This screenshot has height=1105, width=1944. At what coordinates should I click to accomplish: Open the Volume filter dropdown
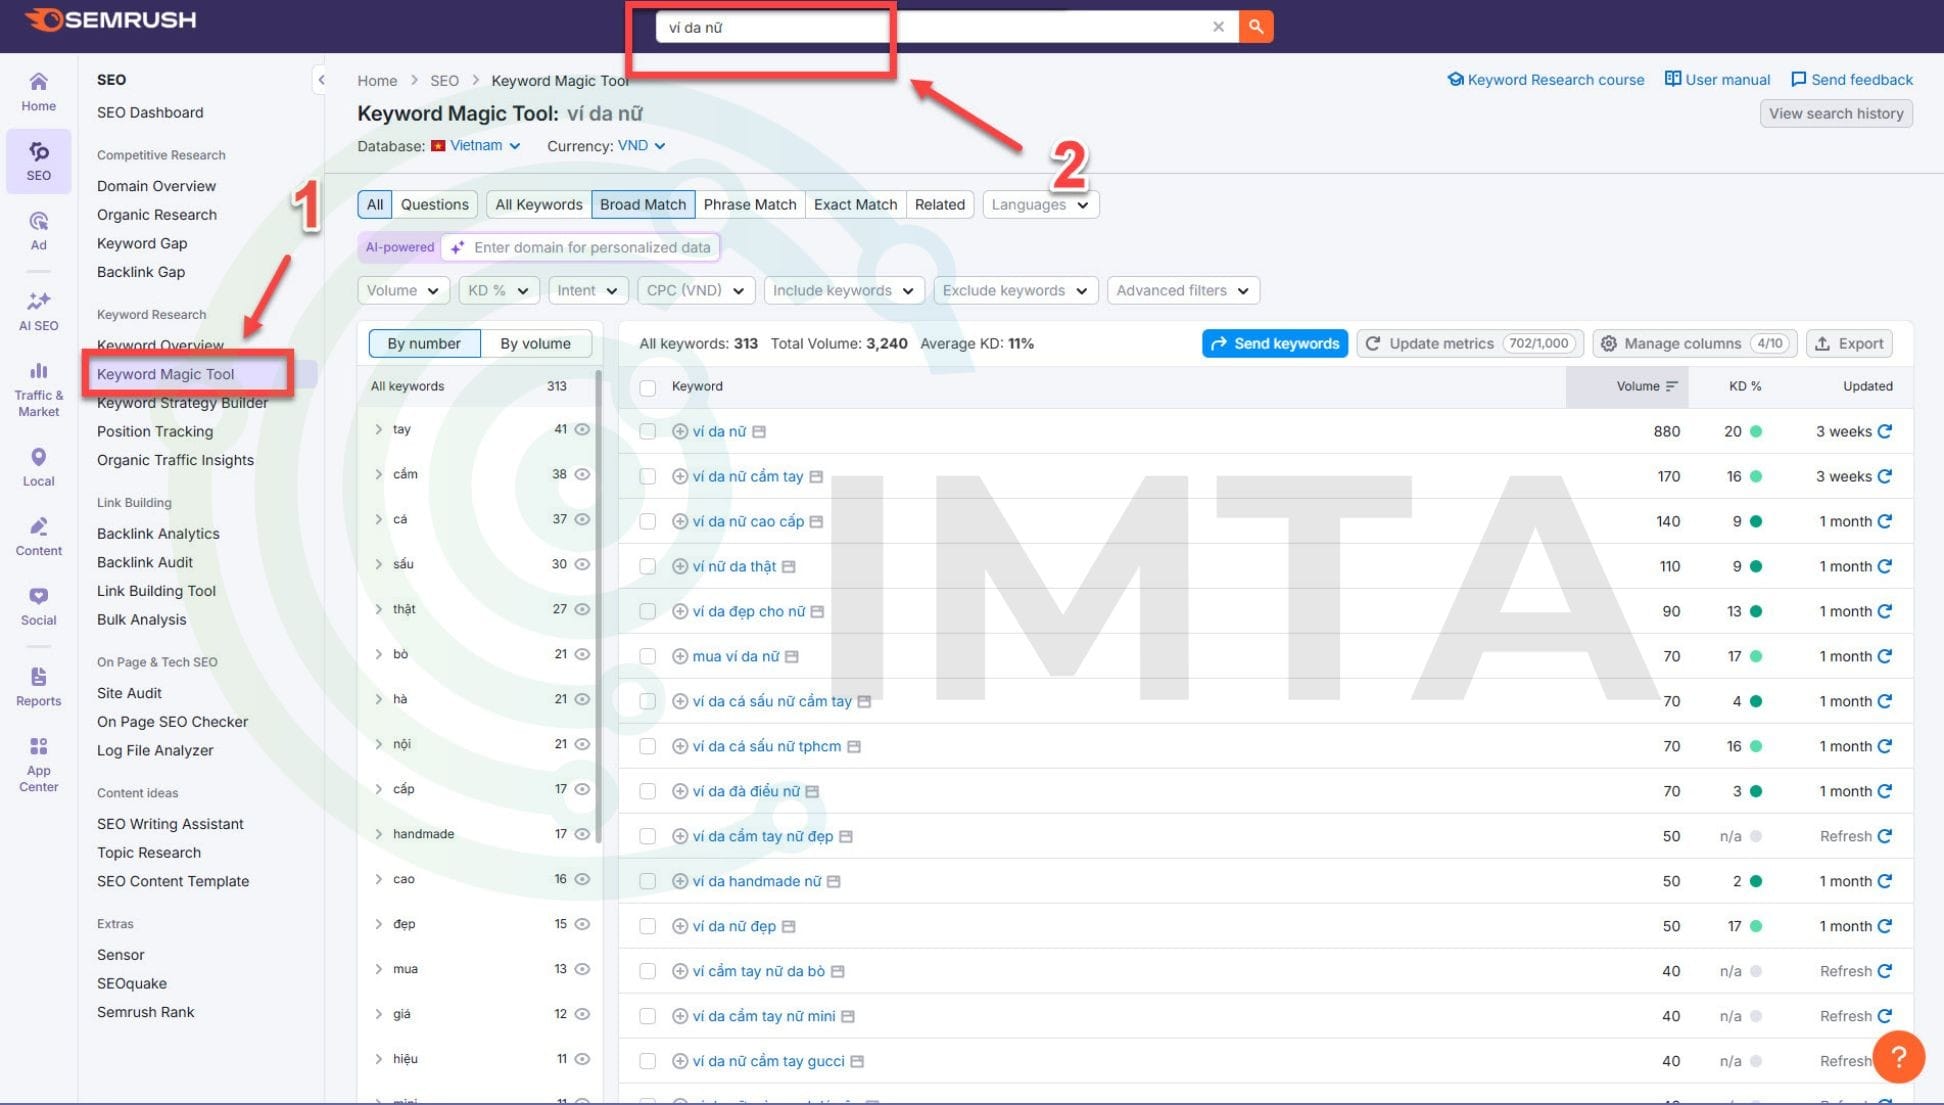click(403, 290)
